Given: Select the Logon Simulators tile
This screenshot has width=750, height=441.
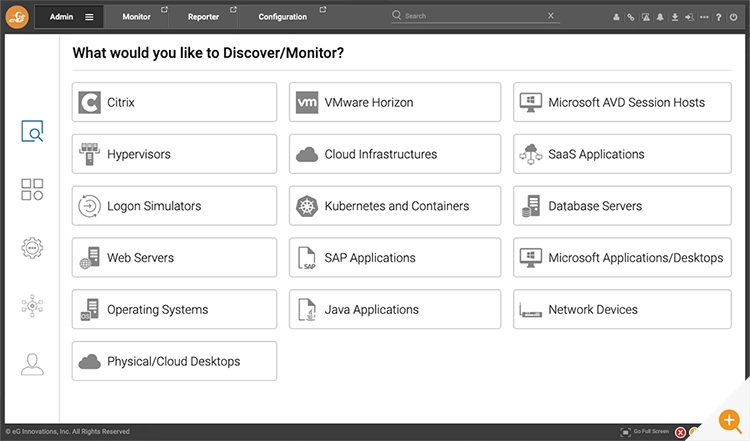Looking at the screenshot, I should point(175,206).
